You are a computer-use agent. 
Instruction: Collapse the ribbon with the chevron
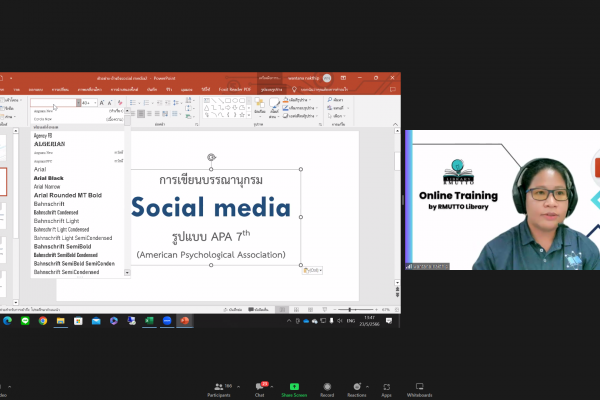(395, 124)
